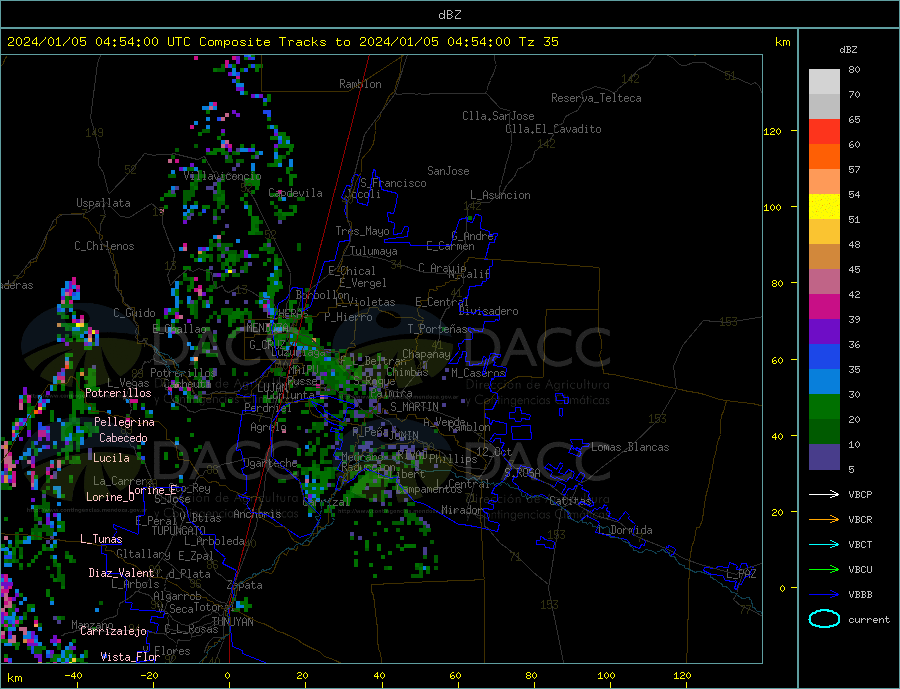900x689 pixels.
Task: Click the orange VBCR arrow symbol
Action: (x=824, y=520)
